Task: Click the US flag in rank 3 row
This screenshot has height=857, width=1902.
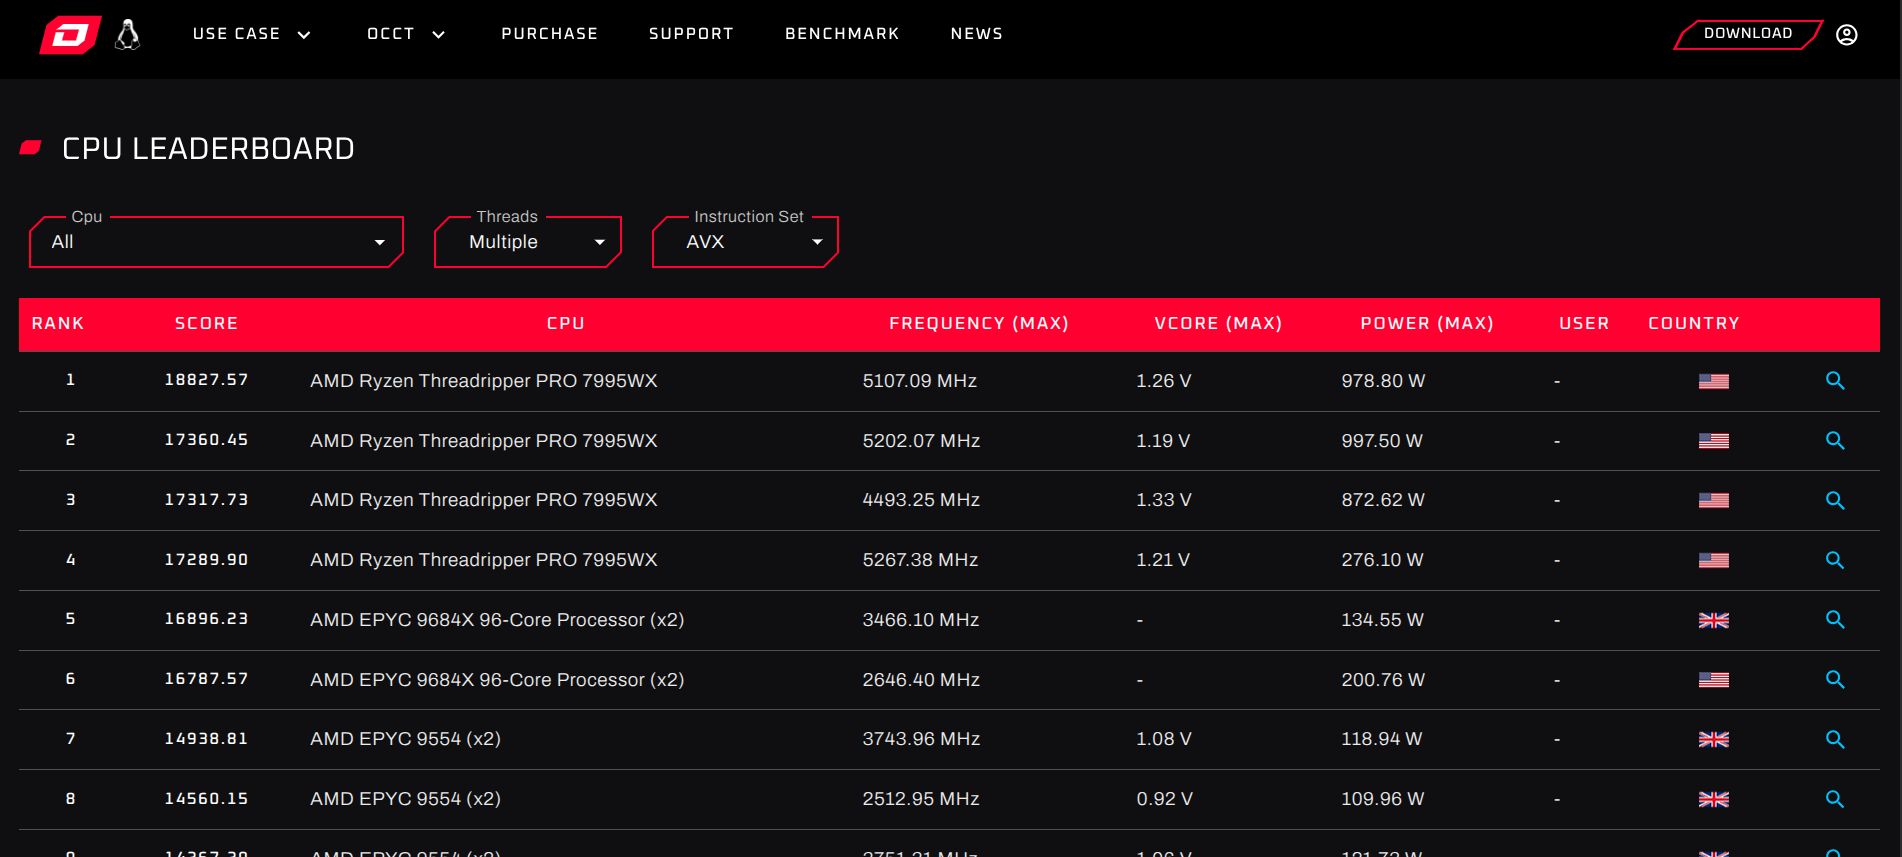Action: click(1713, 500)
